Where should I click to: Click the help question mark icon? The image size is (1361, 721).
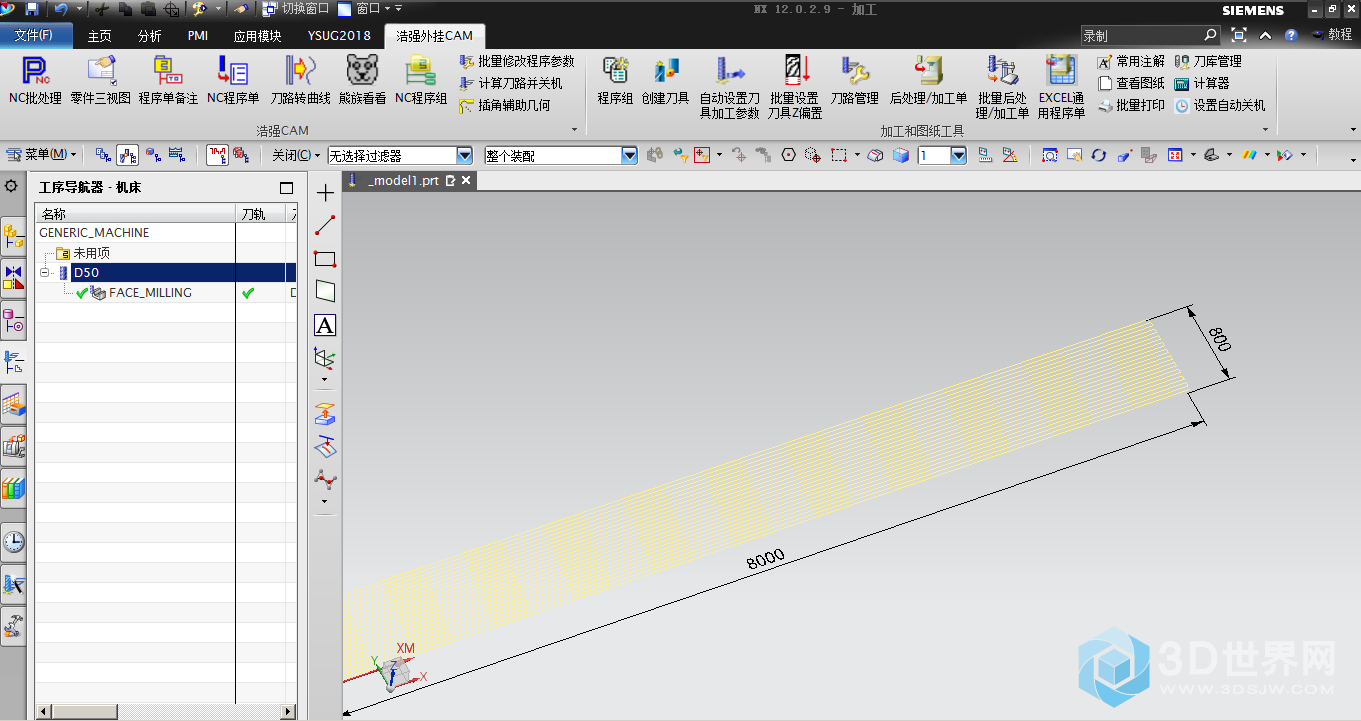click(1291, 35)
